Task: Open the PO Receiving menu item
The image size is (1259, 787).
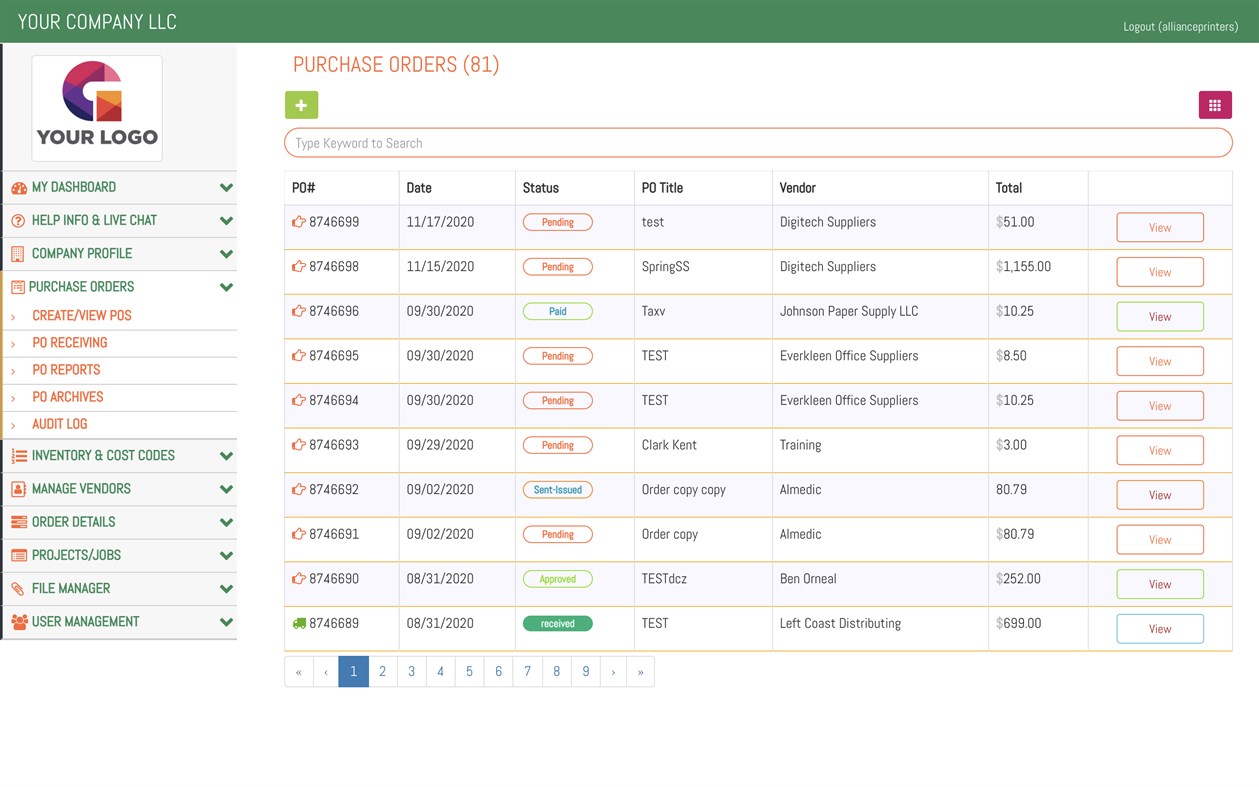Action: point(72,342)
